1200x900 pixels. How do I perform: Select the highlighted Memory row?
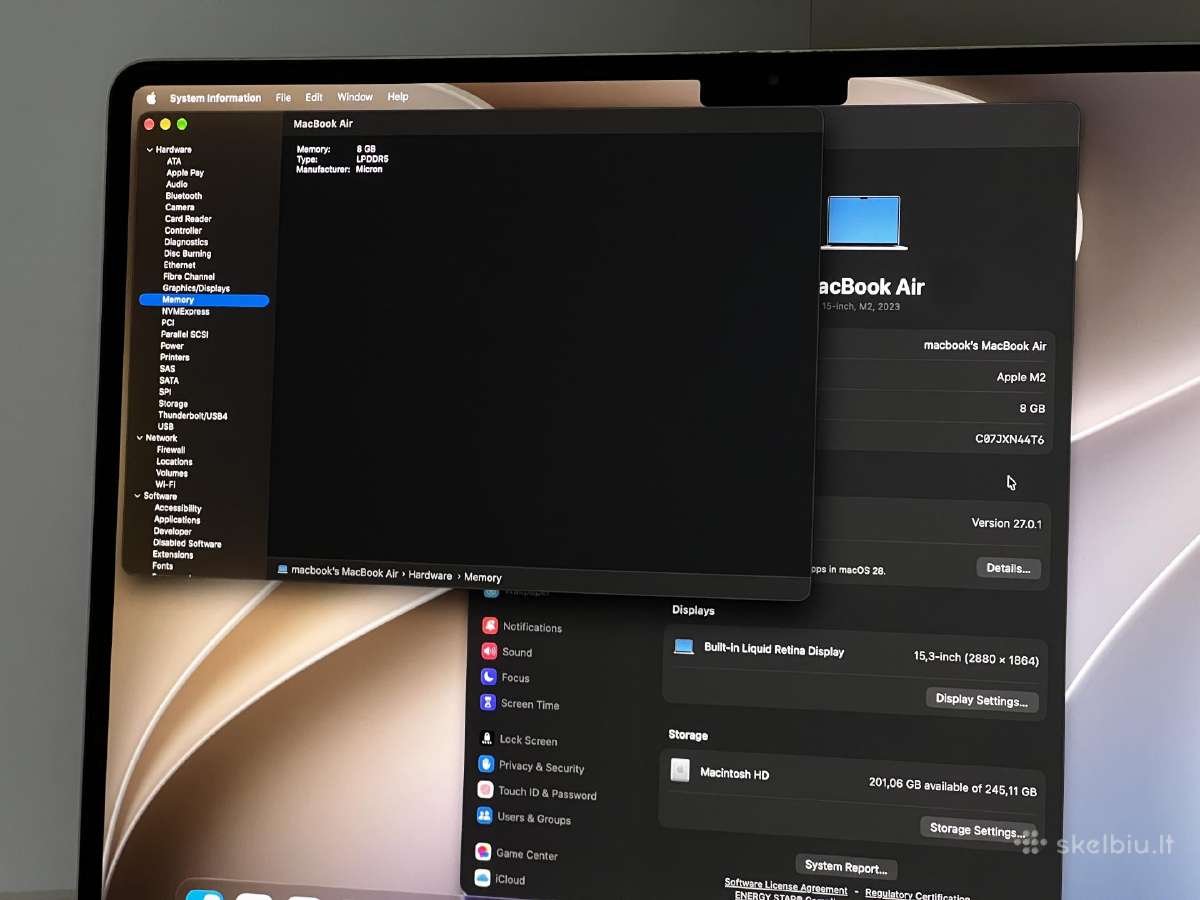click(x=204, y=300)
